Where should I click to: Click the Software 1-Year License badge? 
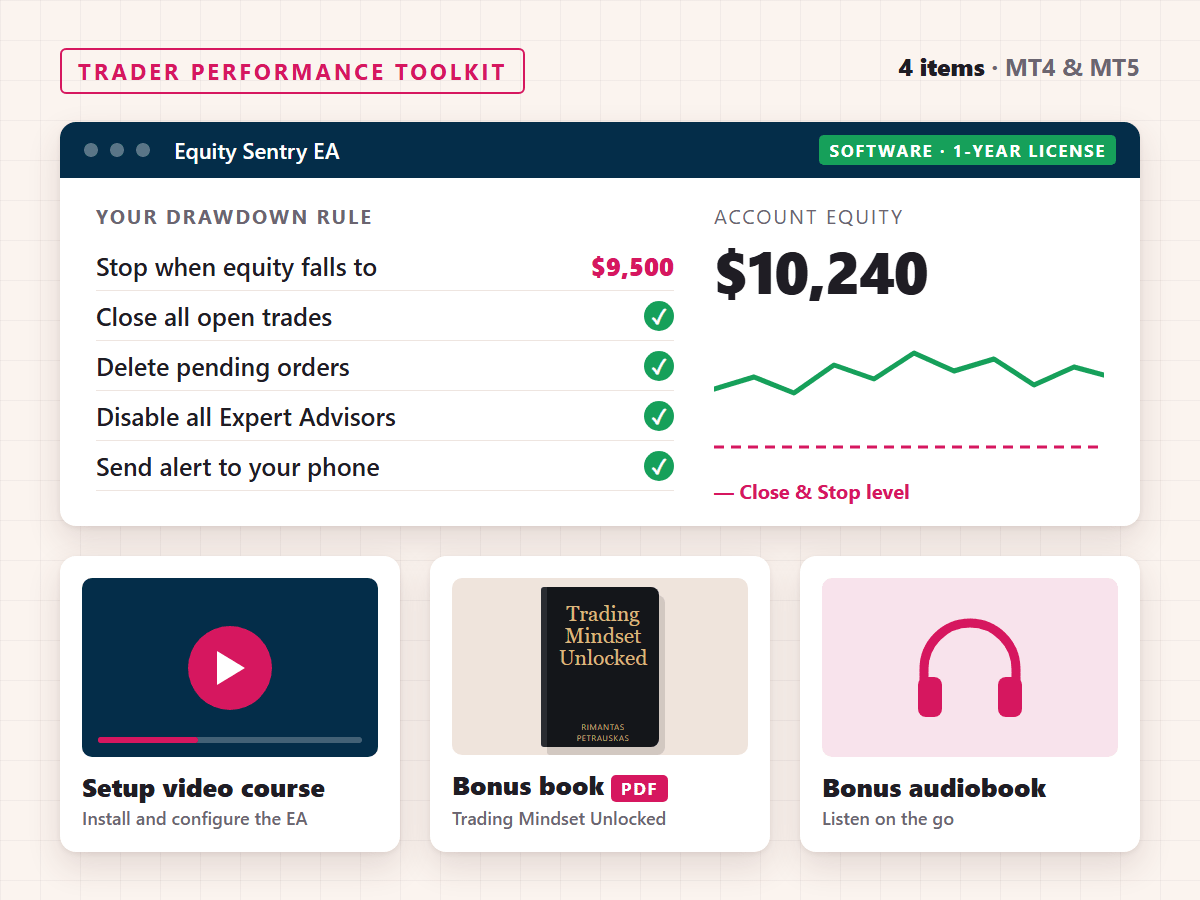click(967, 151)
